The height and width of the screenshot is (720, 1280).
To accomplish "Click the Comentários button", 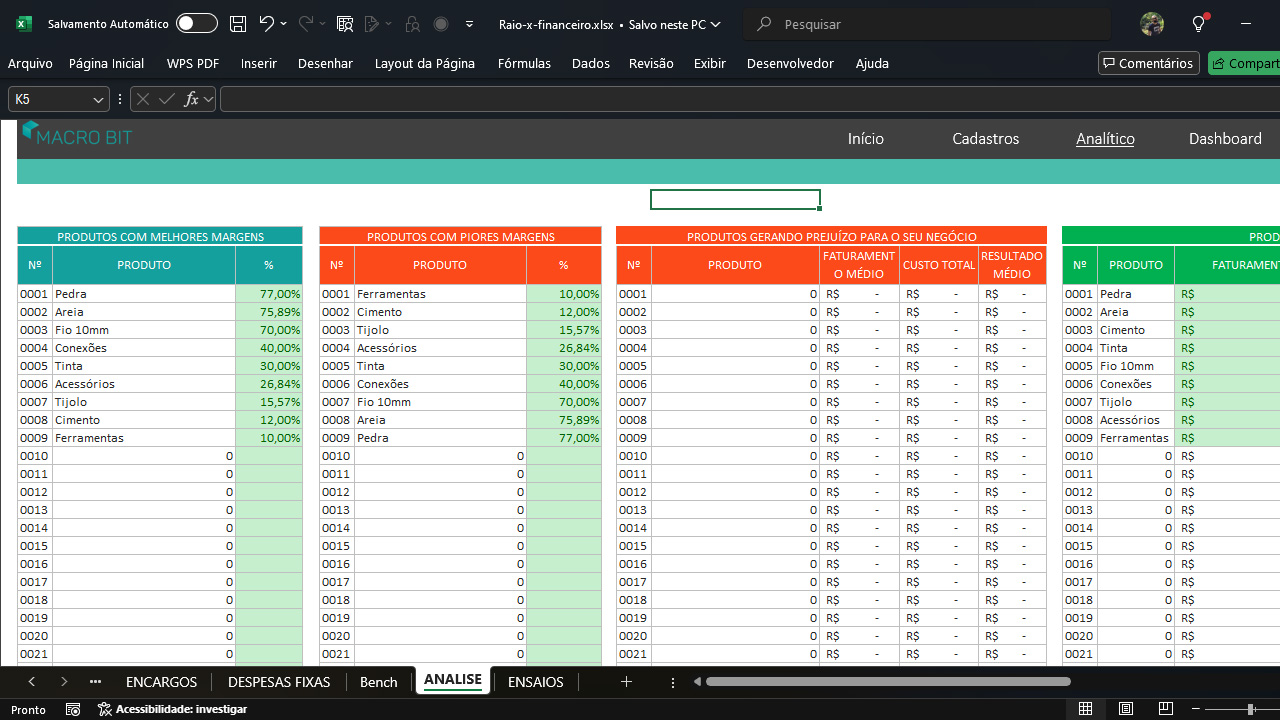I will pyautogui.click(x=1148, y=63).
